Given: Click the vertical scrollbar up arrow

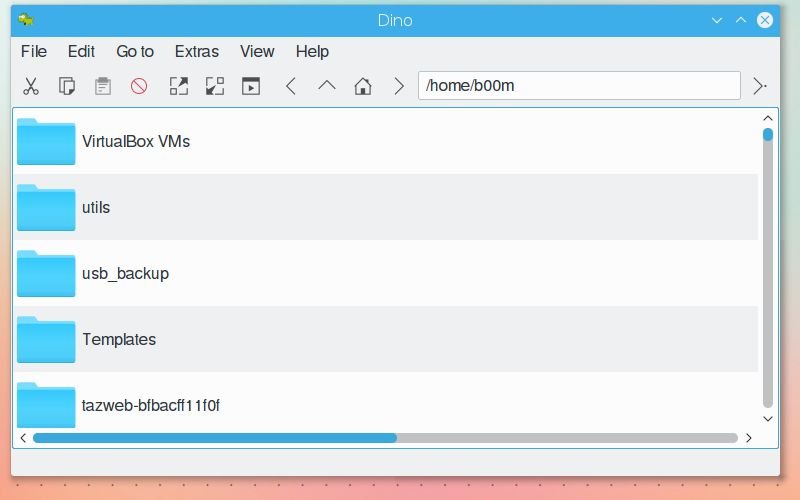Looking at the screenshot, I should tap(767, 118).
